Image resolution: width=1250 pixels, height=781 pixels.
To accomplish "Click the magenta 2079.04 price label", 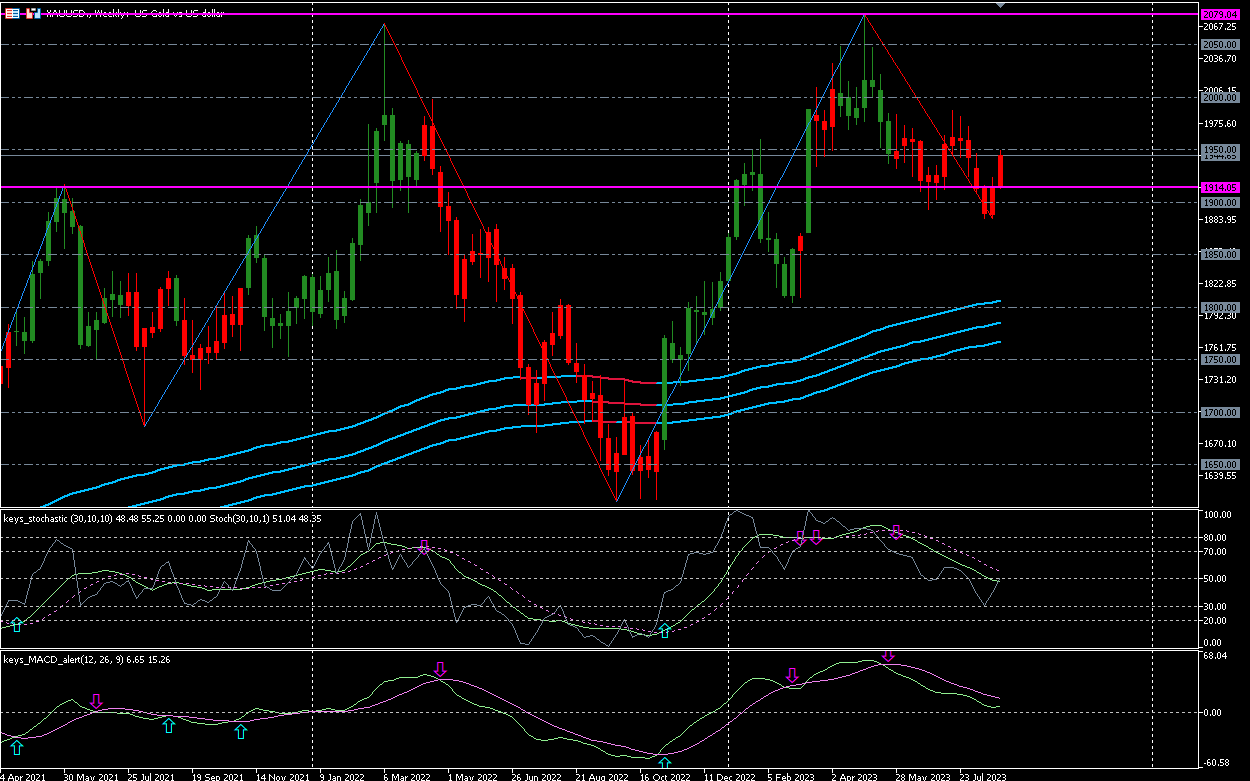I will point(1220,14).
